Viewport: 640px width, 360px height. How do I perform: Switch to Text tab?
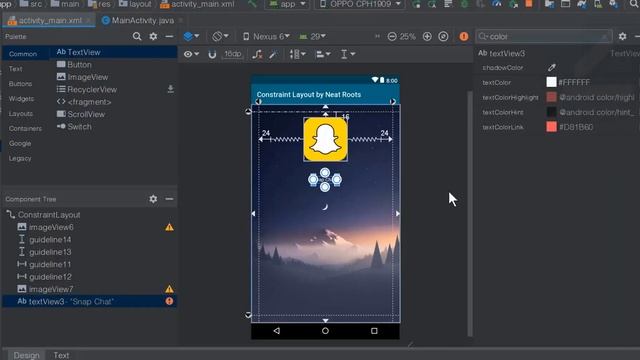point(61,355)
